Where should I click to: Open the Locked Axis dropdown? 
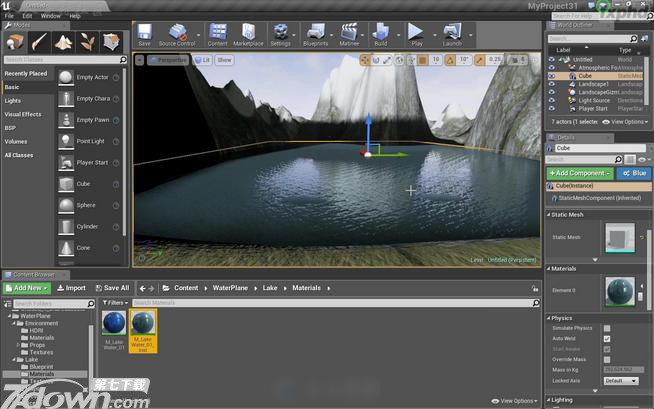click(x=620, y=380)
